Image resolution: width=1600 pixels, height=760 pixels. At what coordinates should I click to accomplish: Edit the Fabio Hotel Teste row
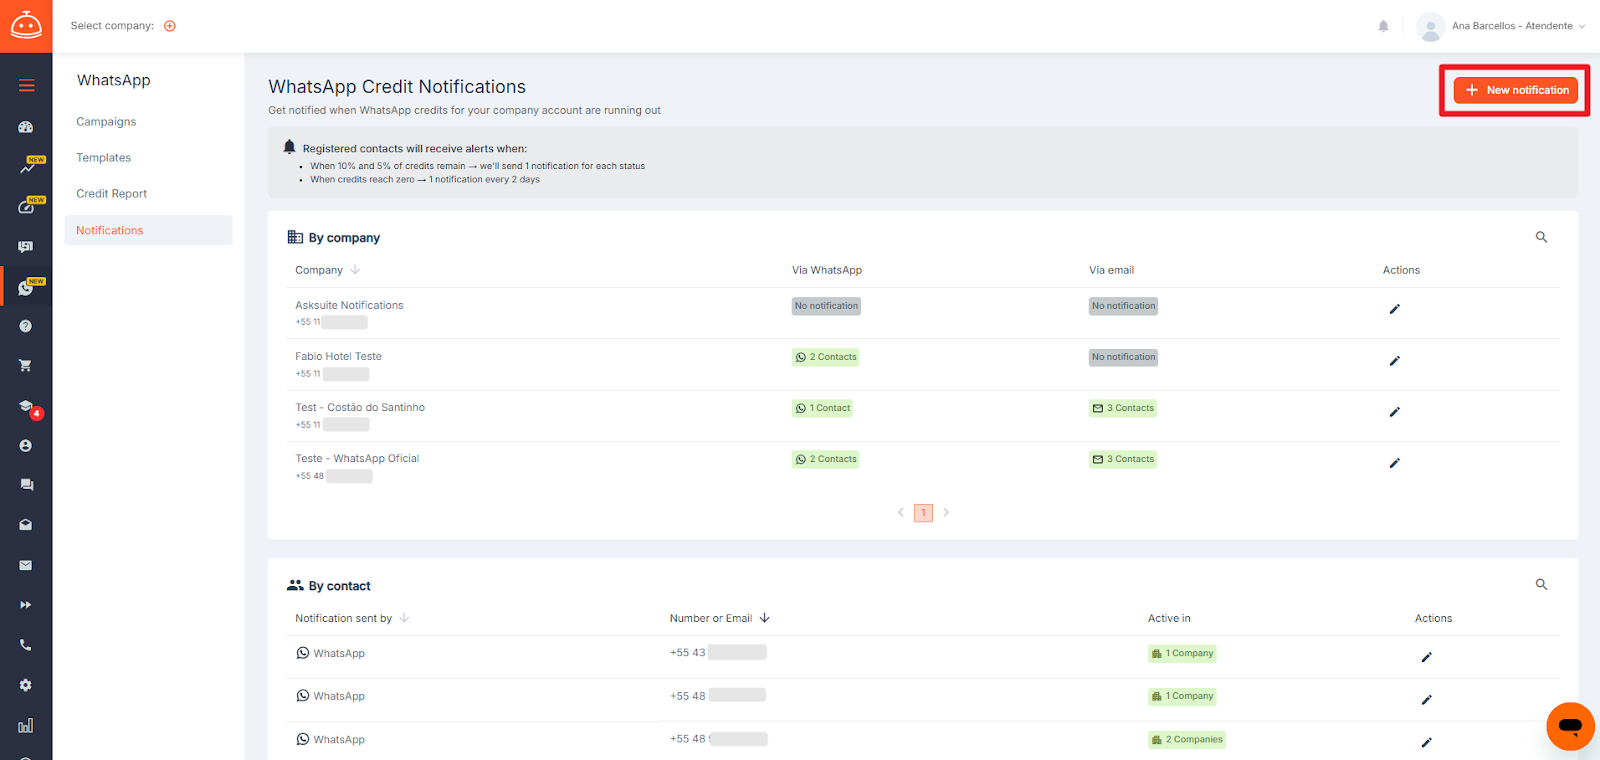point(1394,360)
